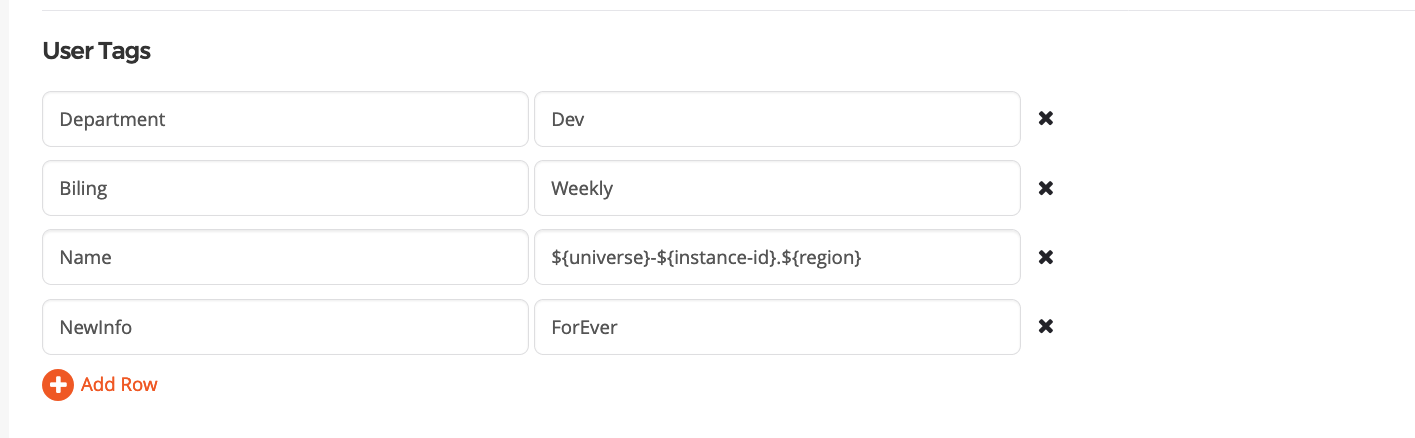Focus the Name tag key field
This screenshot has width=1415, height=438.
[285, 257]
